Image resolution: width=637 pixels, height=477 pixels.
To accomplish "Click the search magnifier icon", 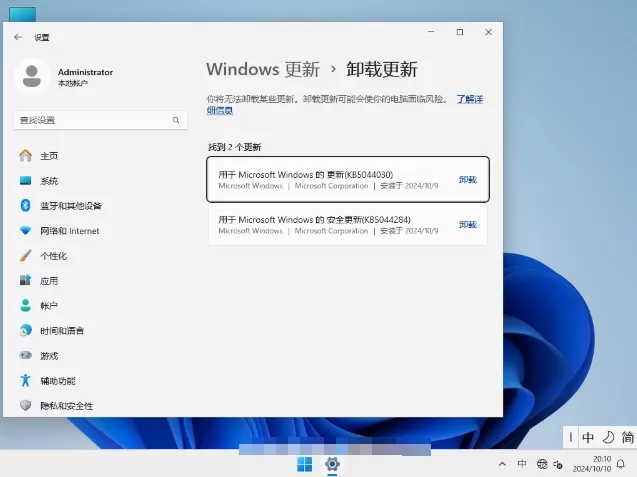I will click(x=176, y=120).
